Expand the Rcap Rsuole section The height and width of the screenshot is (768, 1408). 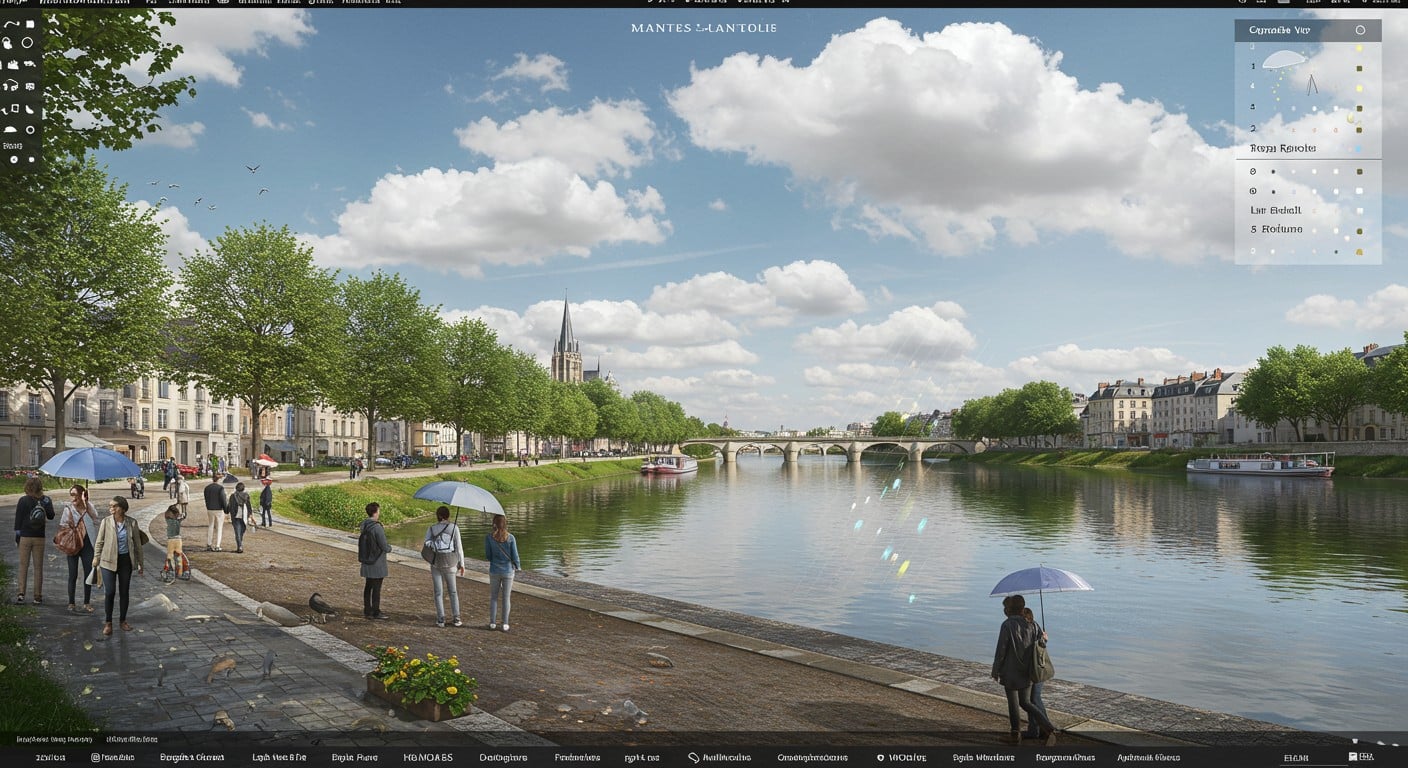1283,149
